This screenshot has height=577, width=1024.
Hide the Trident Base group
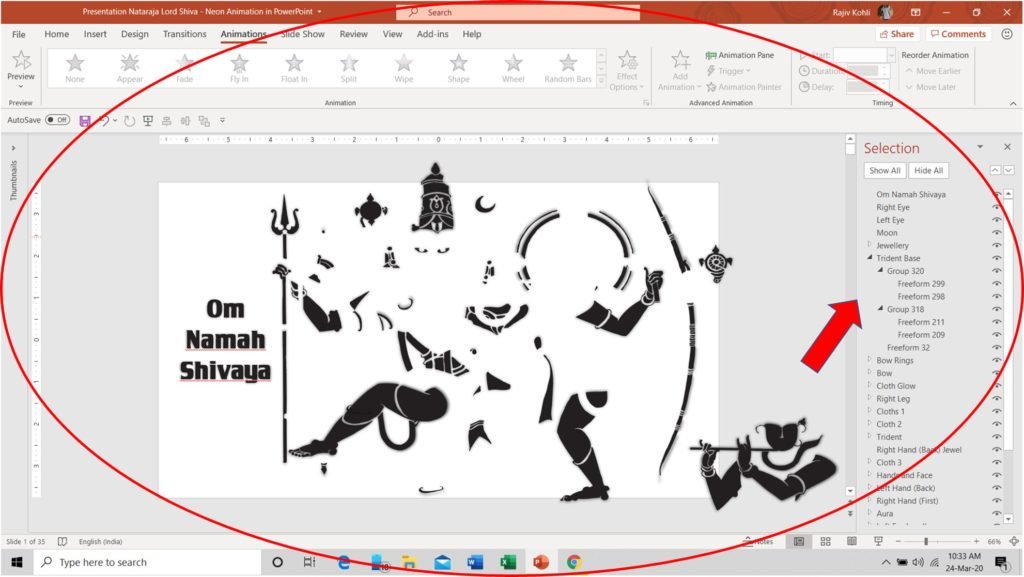pyautogui.click(x=997, y=258)
